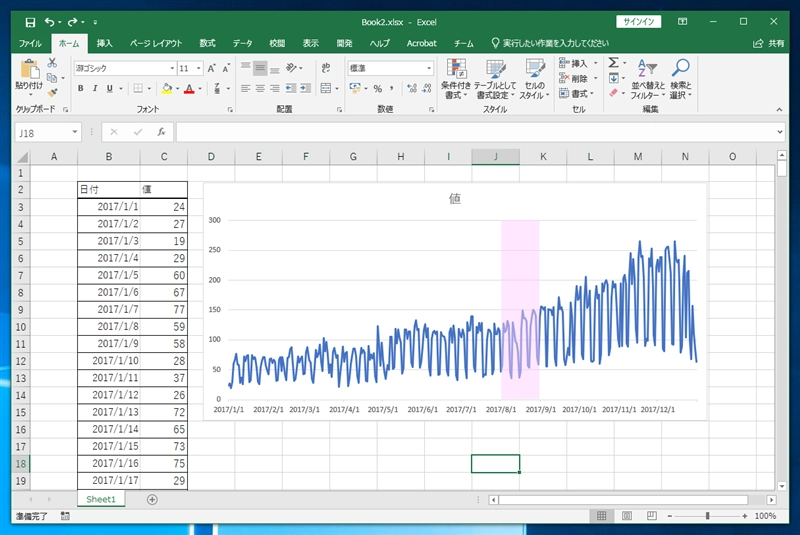Click the merge and center icon
Screen dimensions: 800x535
tap(326, 88)
